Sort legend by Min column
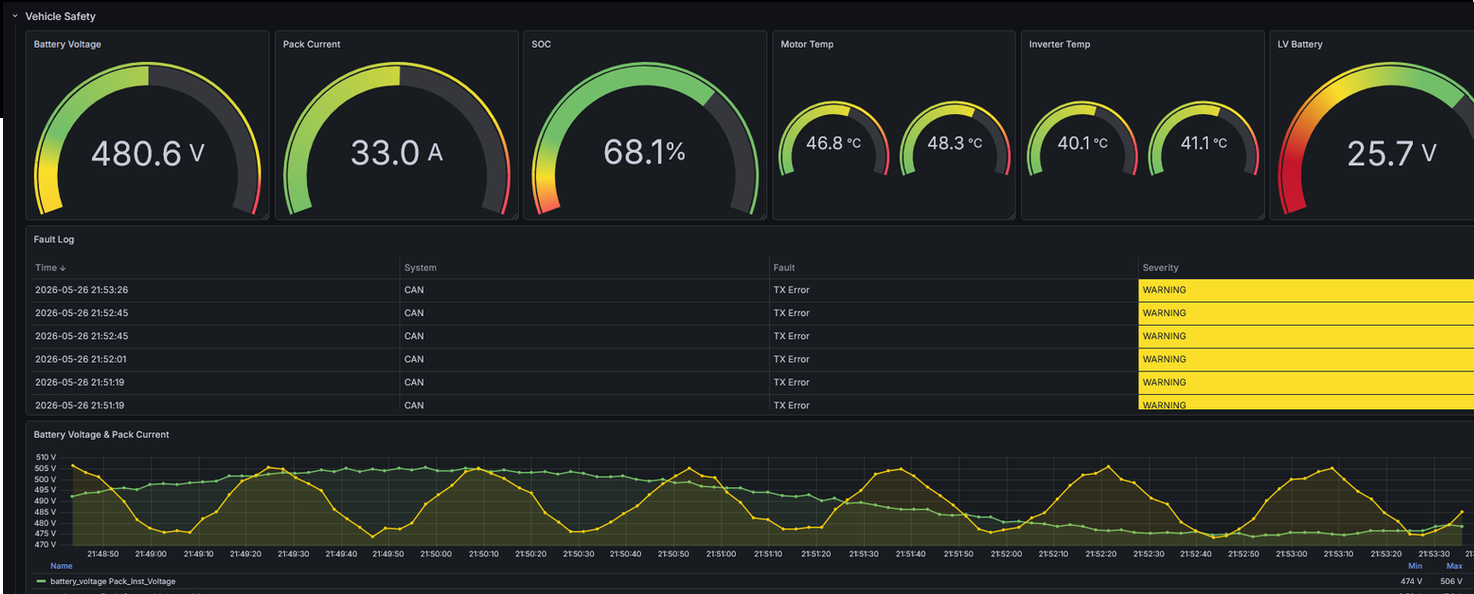The height and width of the screenshot is (594, 1474). tap(1415, 566)
